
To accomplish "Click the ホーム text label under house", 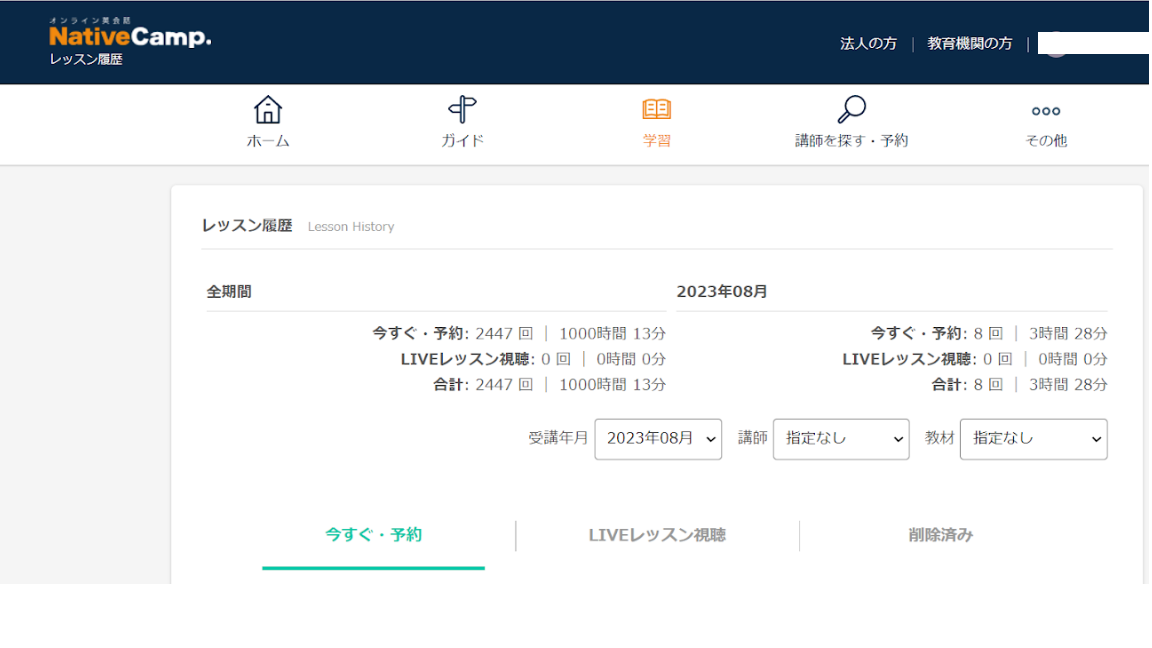I will (268, 141).
